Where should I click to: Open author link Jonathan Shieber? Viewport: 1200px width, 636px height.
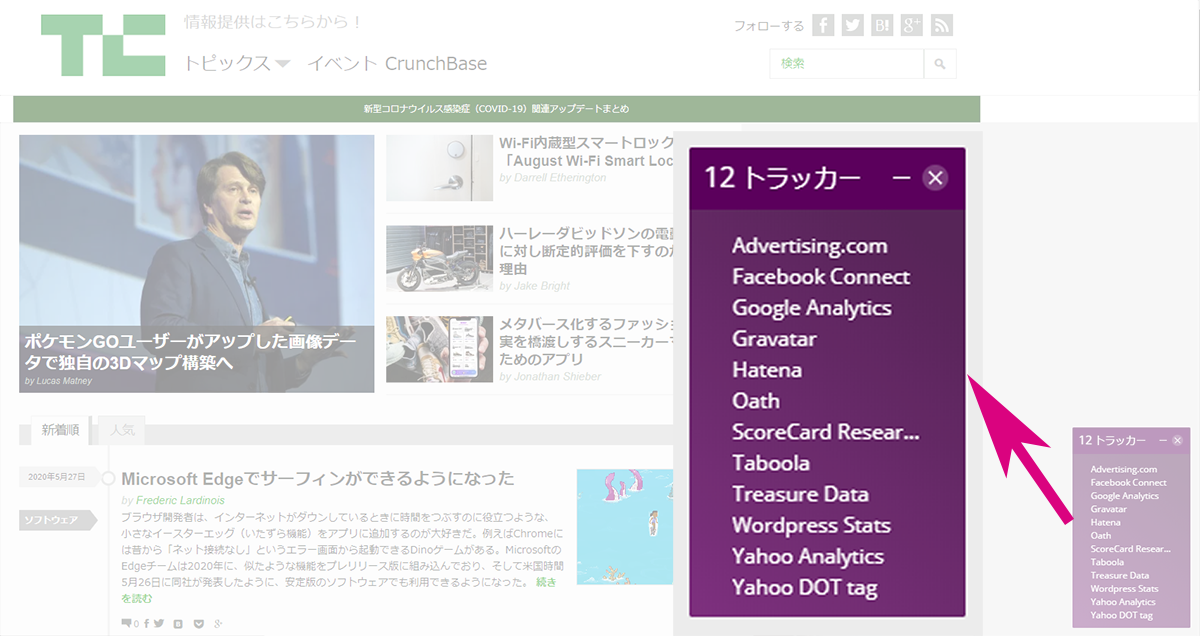coord(557,377)
